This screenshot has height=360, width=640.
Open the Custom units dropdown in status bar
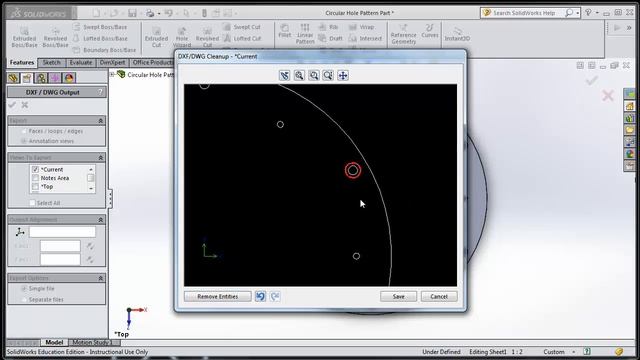(573, 352)
